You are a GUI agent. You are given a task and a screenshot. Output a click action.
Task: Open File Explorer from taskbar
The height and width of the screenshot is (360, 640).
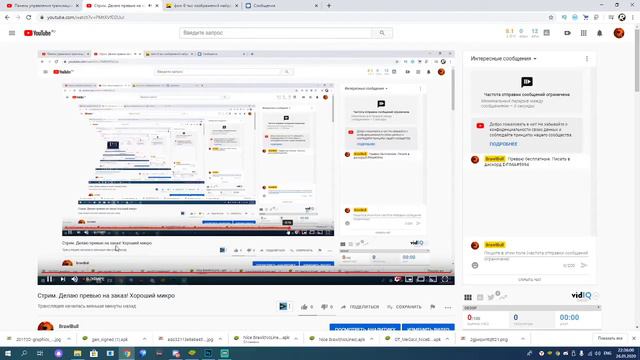pos(77,353)
